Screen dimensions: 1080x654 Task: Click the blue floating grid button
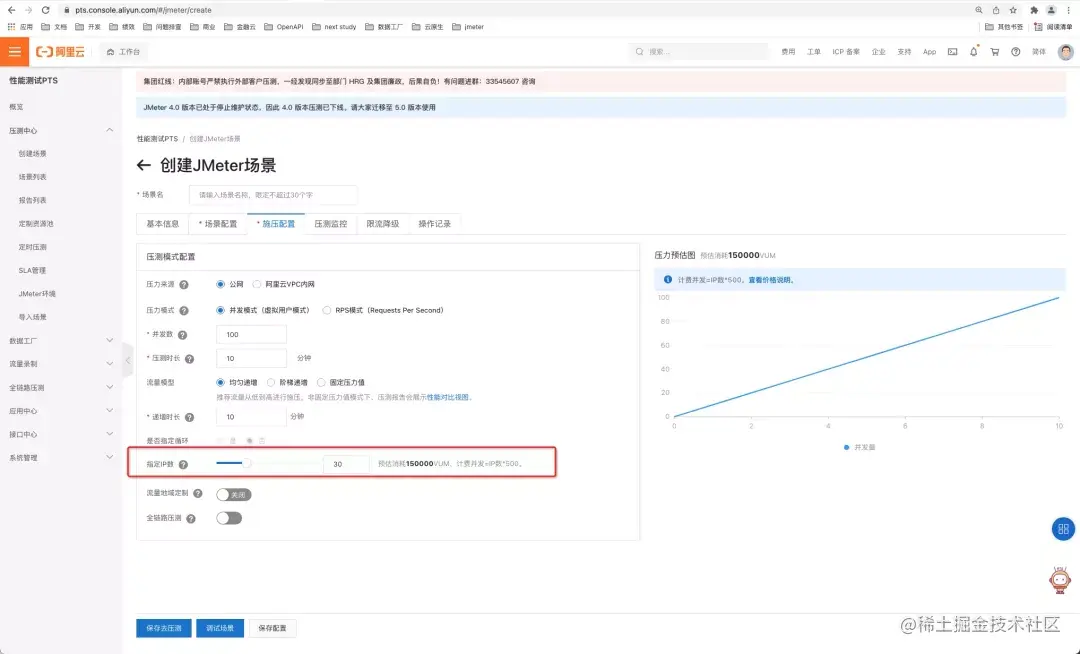pyautogui.click(x=1063, y=529)
